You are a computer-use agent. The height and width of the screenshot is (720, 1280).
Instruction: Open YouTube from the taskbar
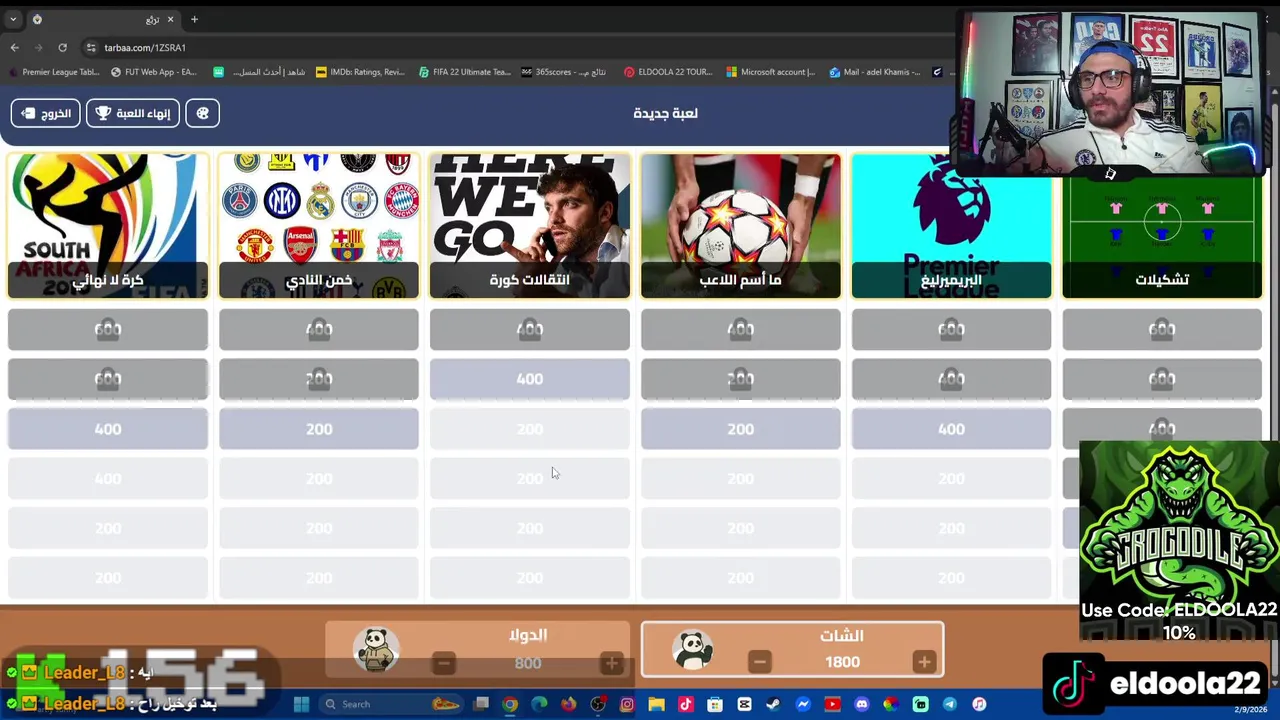(x=833, y=704)
